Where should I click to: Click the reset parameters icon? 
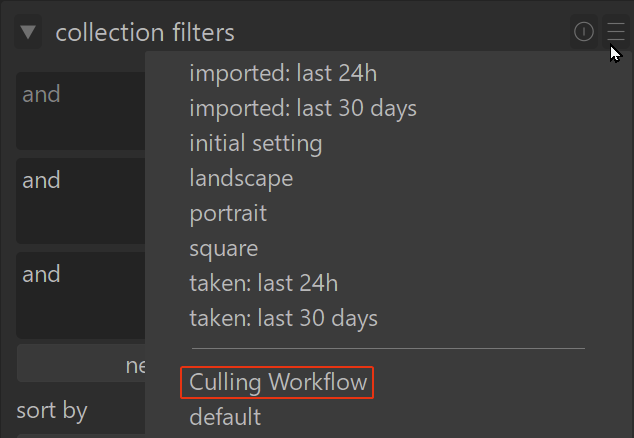point(584,33)
